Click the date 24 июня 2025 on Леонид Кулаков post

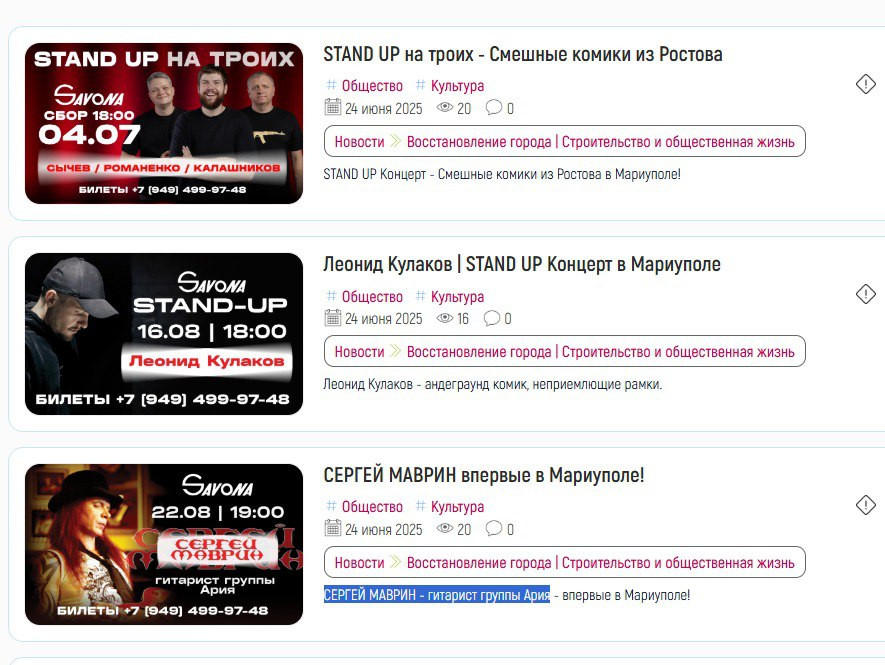(384, 319)
